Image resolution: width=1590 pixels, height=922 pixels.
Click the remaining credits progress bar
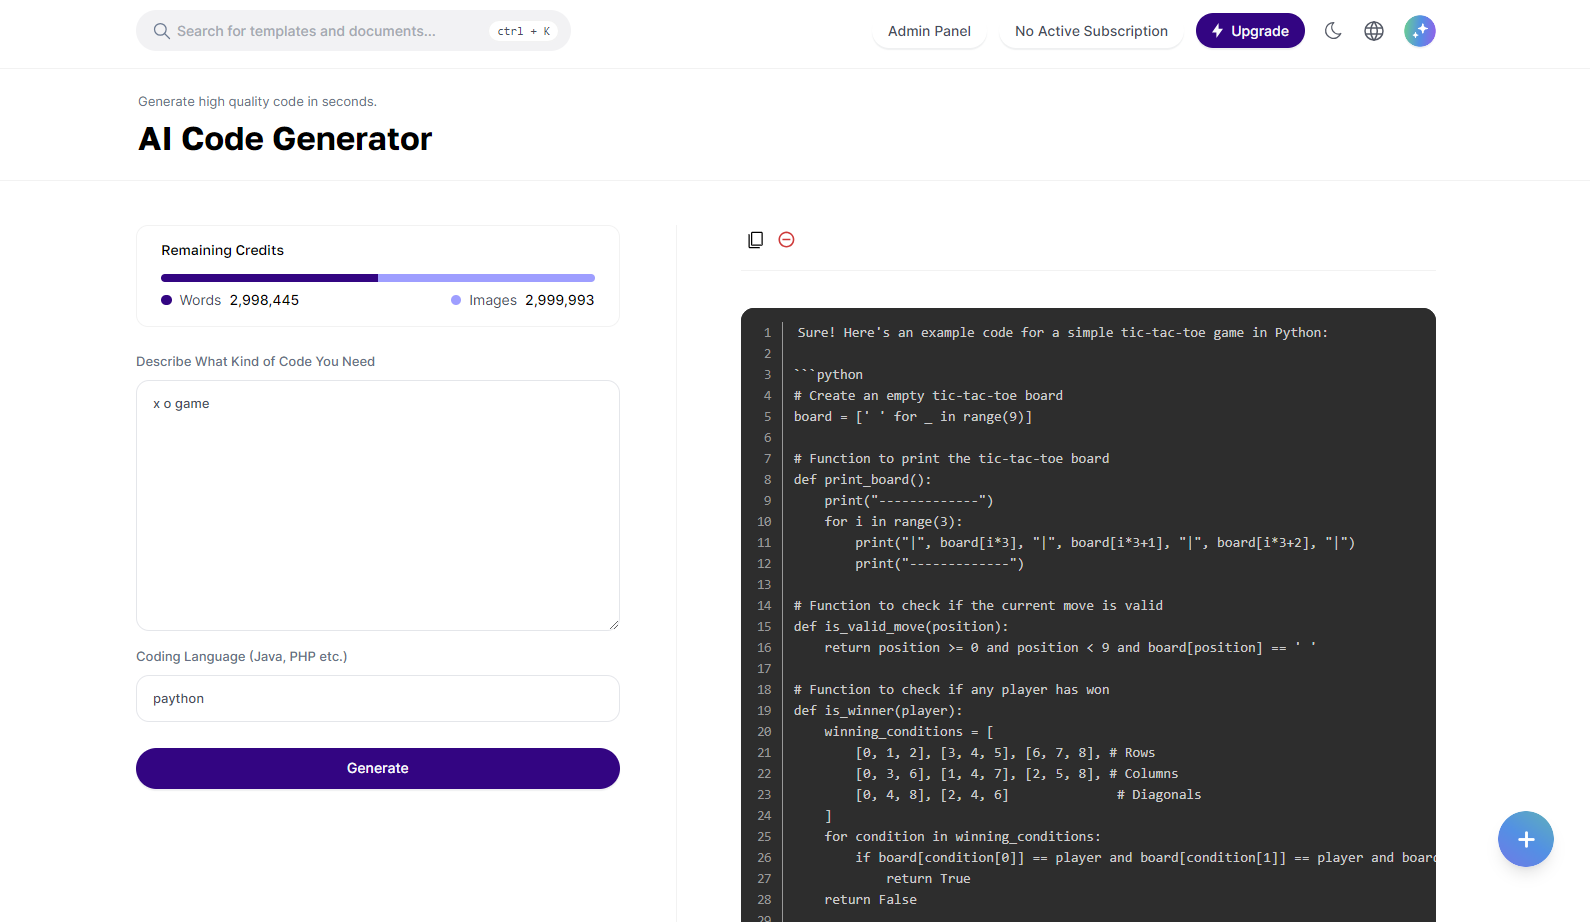[378, 278]
